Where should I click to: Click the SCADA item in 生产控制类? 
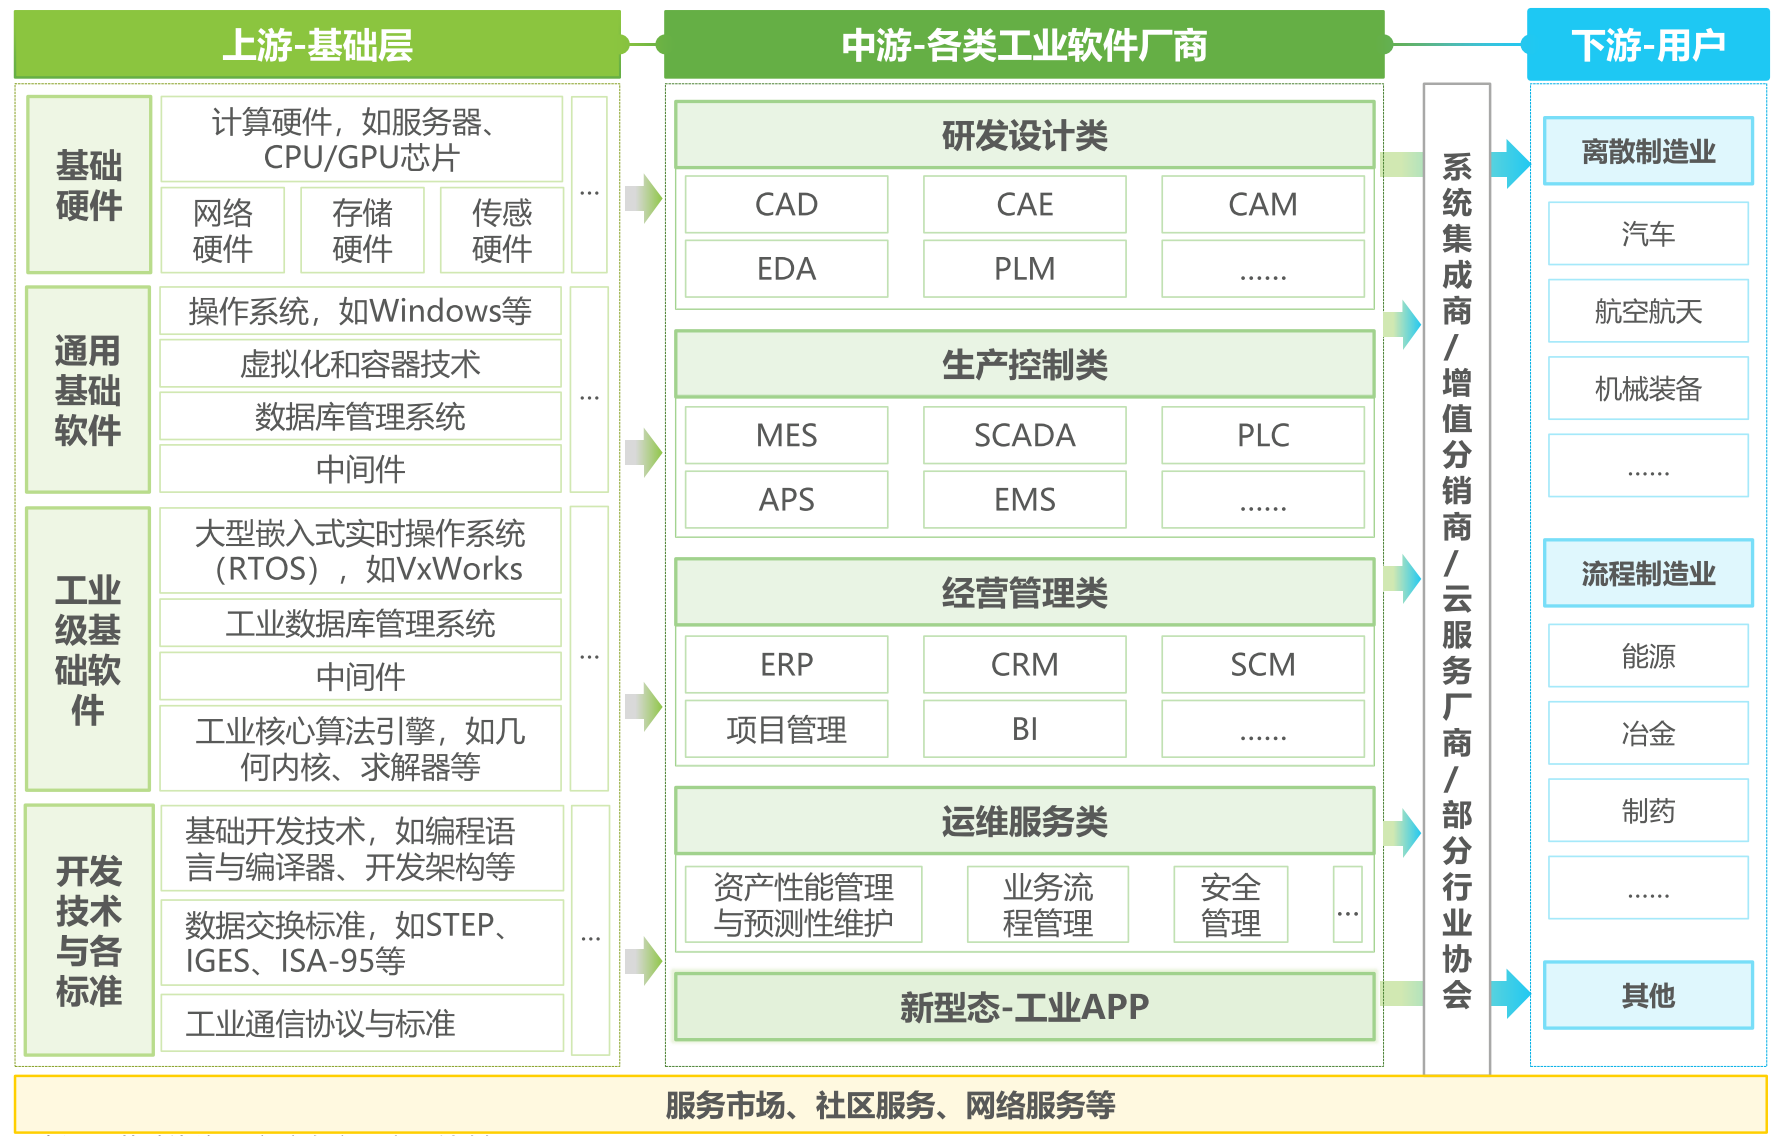point(1024,435)
